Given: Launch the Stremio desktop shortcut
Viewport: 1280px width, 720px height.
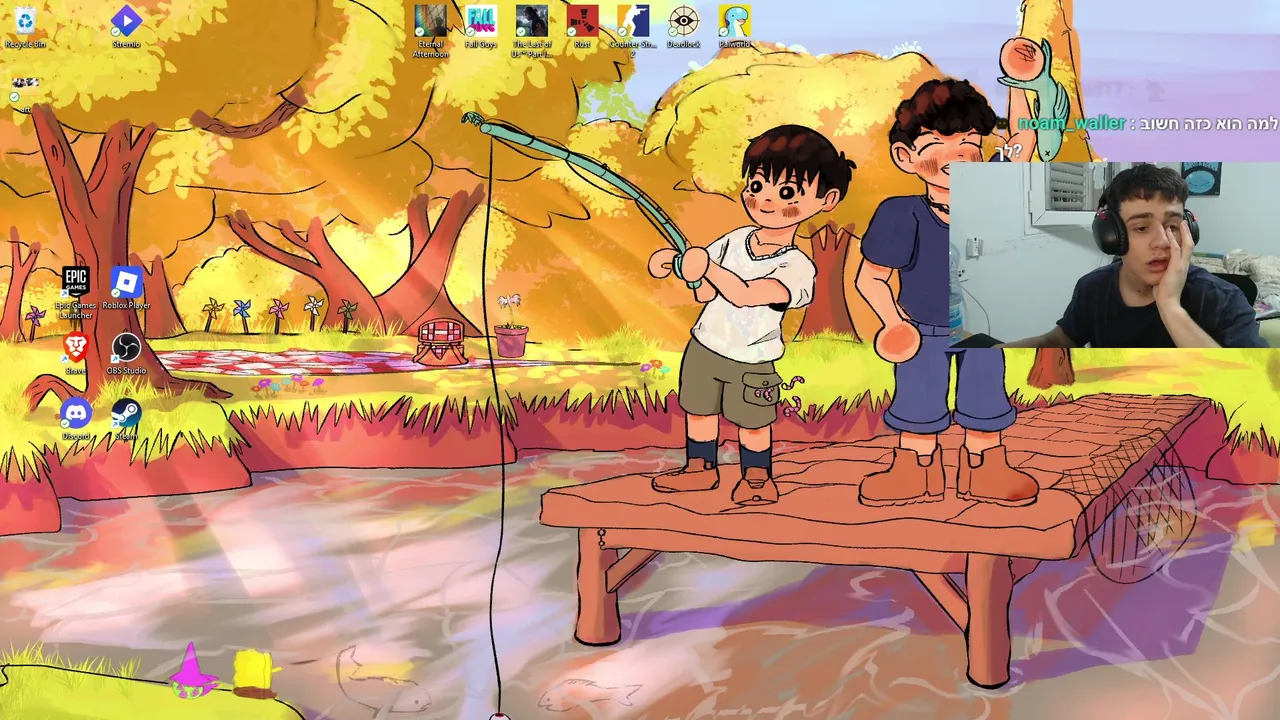Looking at the screenshot, I should [126, 26].
